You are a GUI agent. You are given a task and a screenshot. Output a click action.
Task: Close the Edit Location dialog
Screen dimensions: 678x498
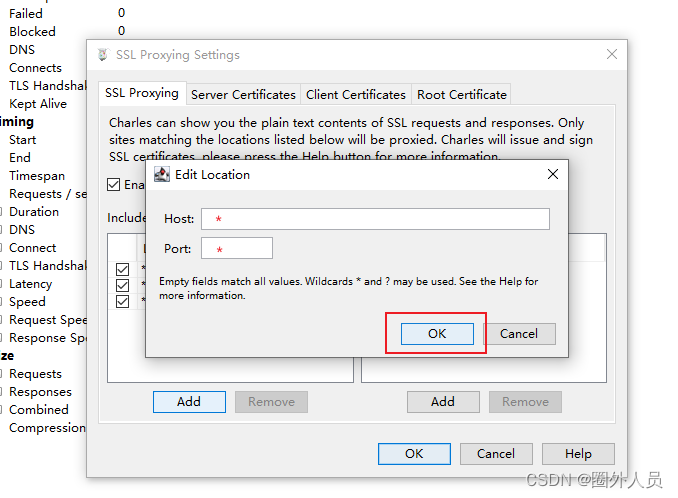[x=553, y=174]
